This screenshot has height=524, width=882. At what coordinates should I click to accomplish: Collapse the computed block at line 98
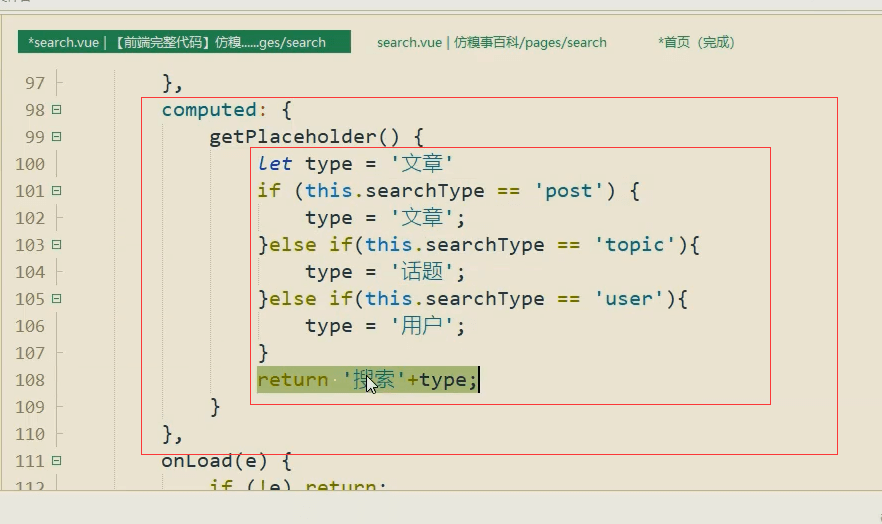[x=56, y=110]
